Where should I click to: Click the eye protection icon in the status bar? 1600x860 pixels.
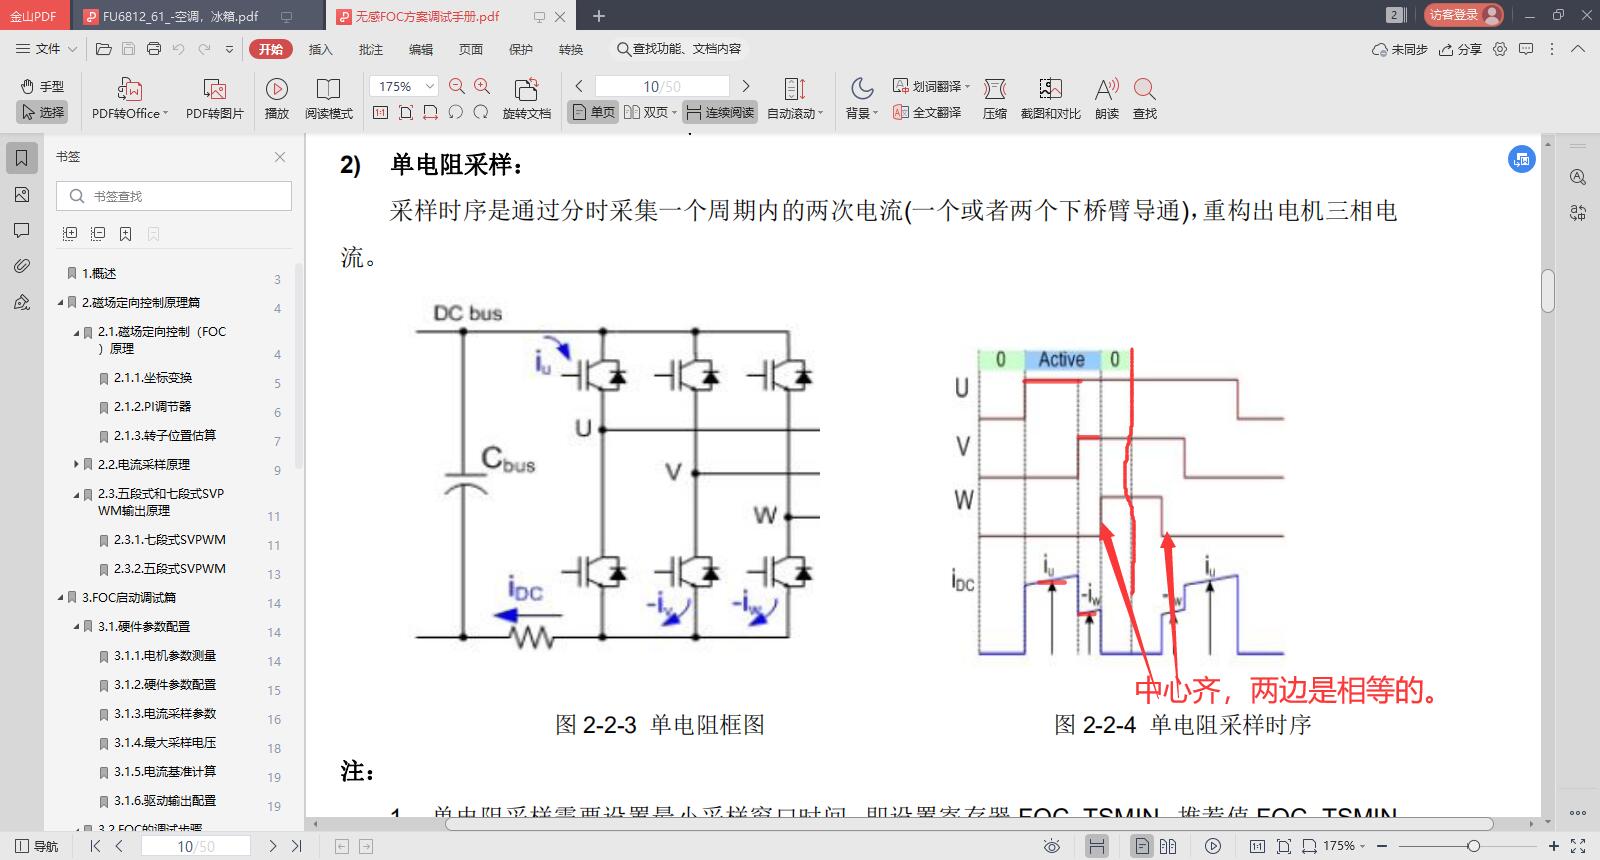(x=1052, y=846)
